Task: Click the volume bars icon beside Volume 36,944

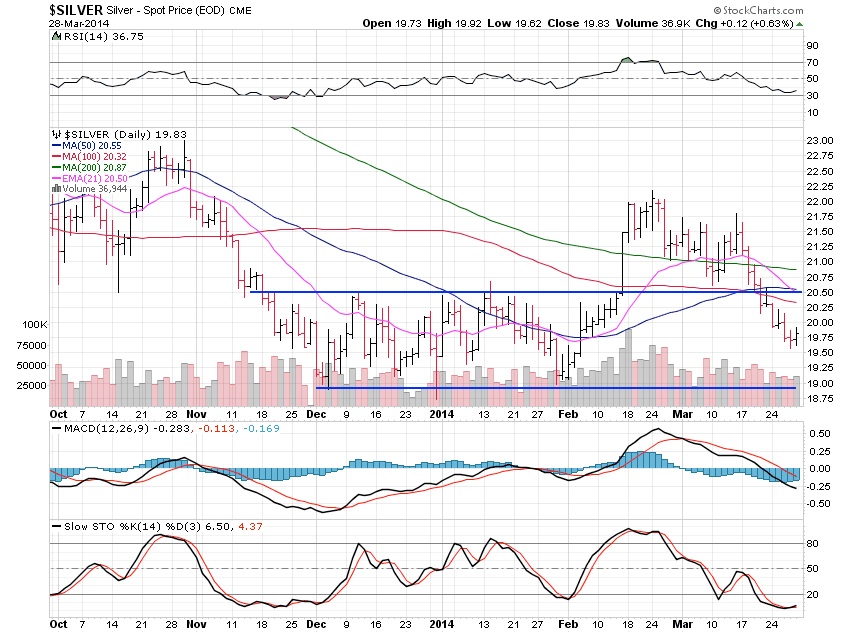Action: click(x=56, y=189)
